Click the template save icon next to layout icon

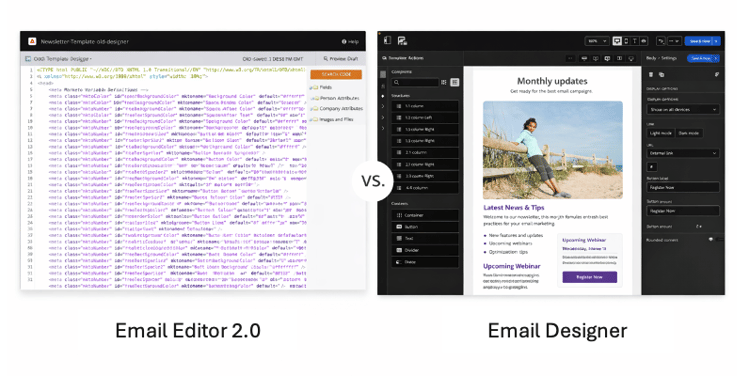pos(402,41)
